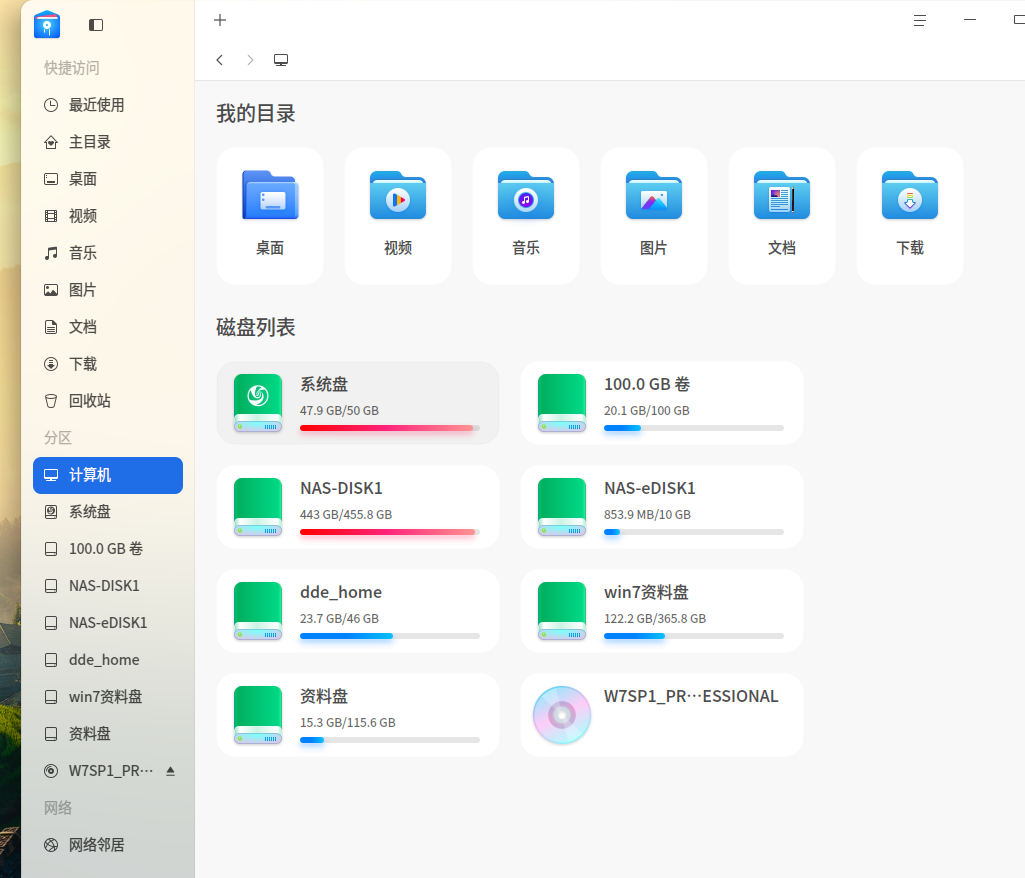Screen dimensions: 1025x878
Task: Toggle the sidebar panel icon
Action: (96, 25)
